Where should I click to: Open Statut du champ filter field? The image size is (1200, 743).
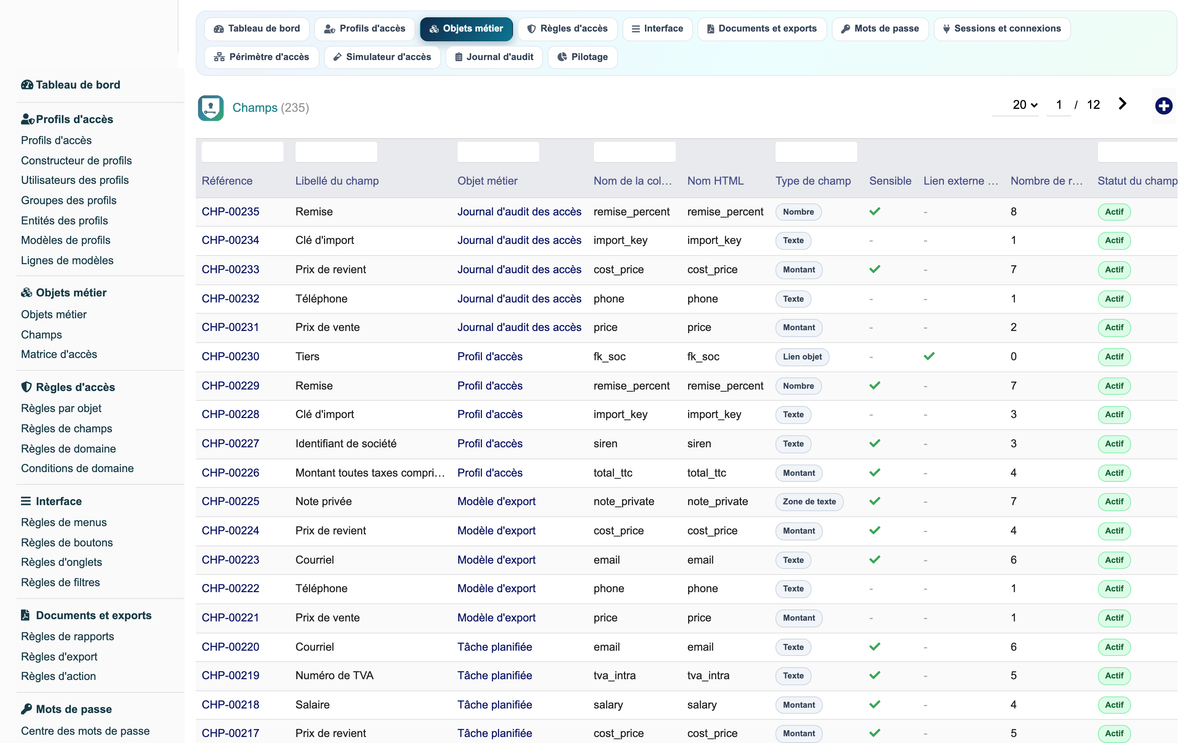1138,152
